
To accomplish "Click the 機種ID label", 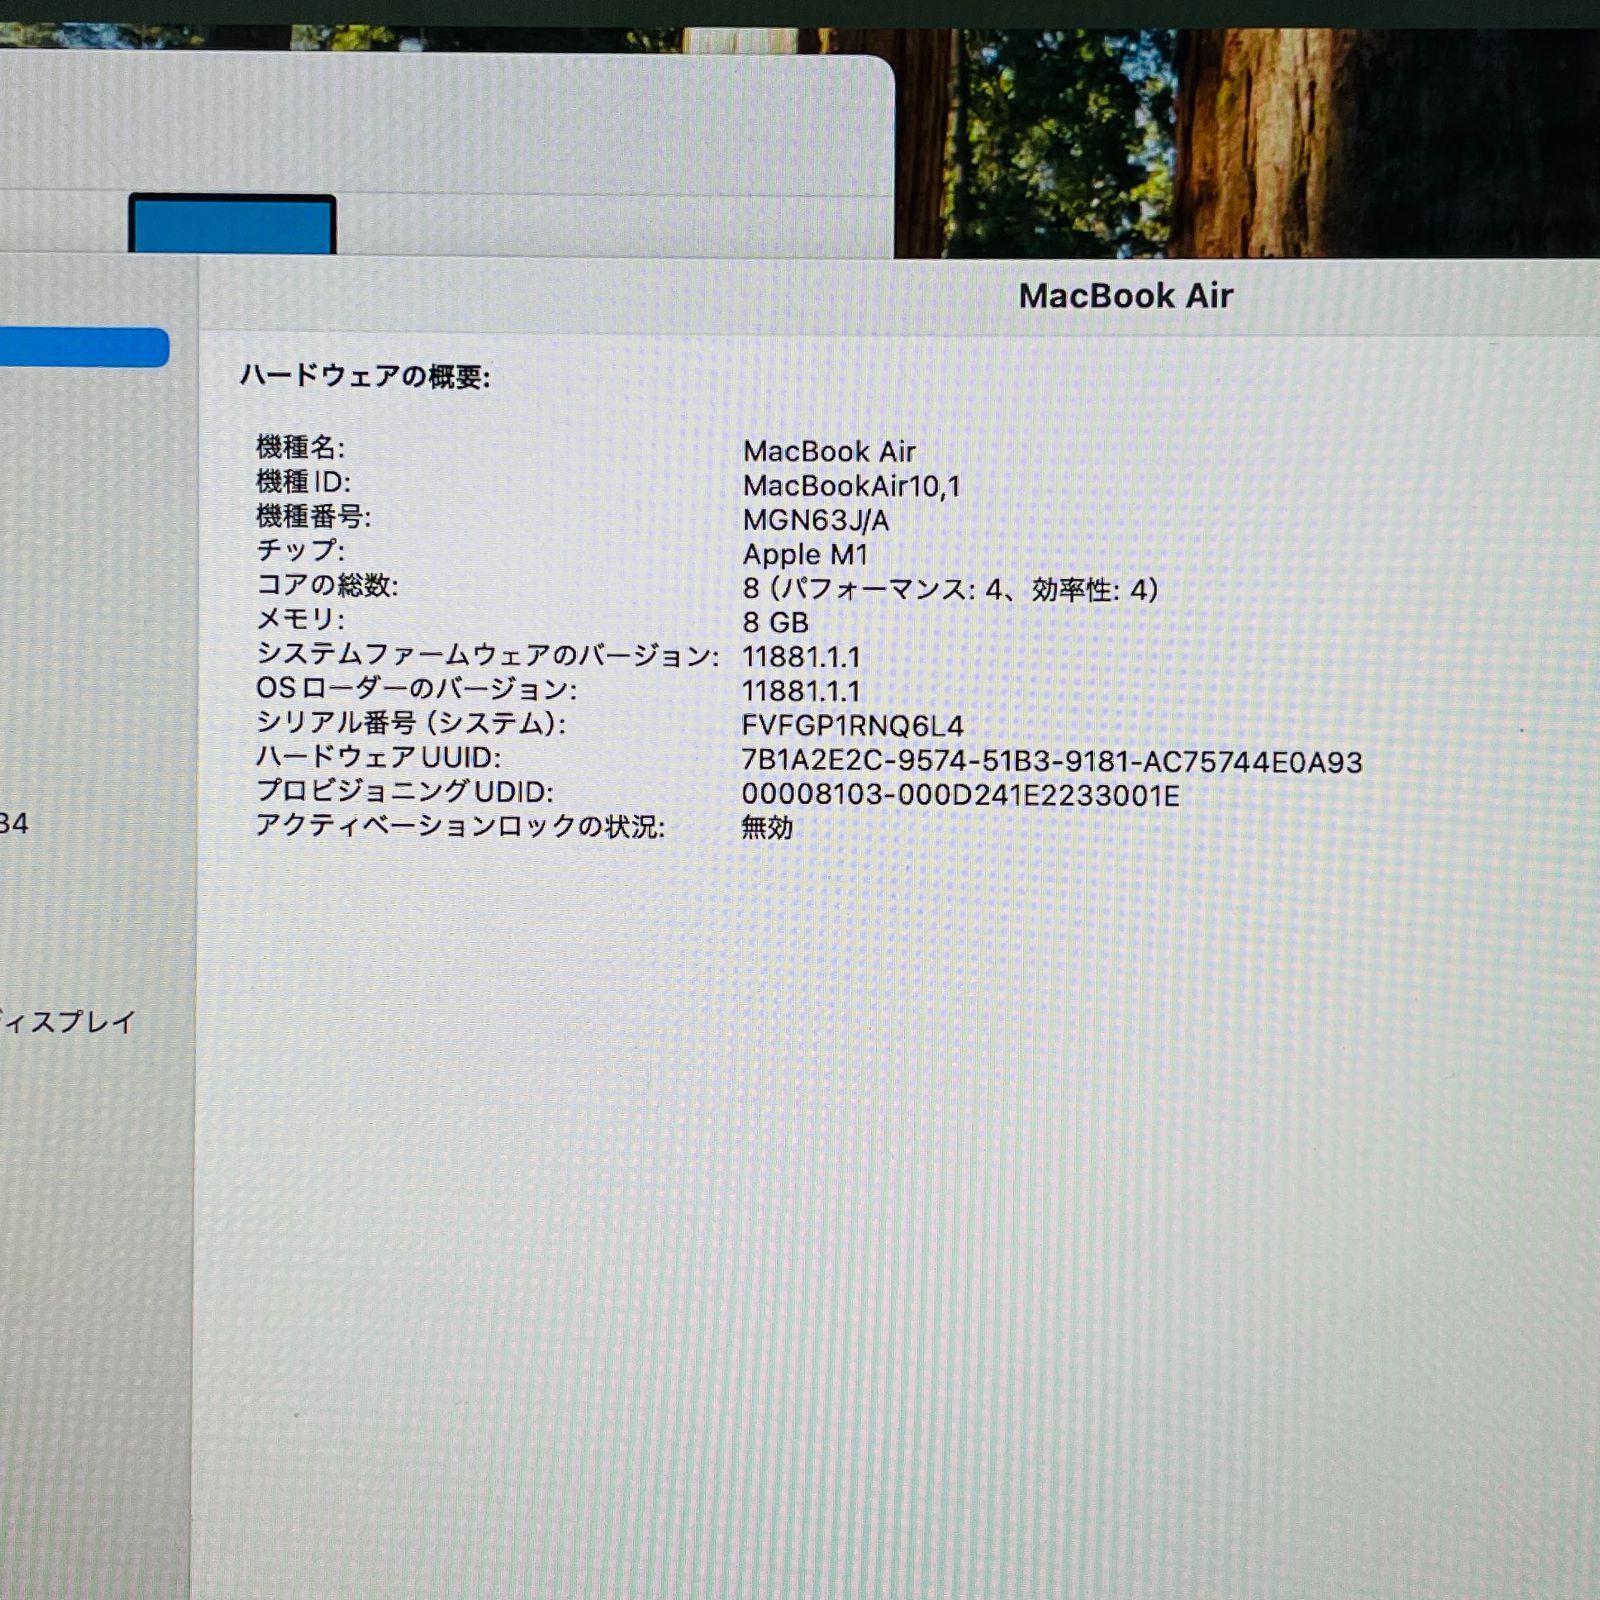I will (303, 482).
